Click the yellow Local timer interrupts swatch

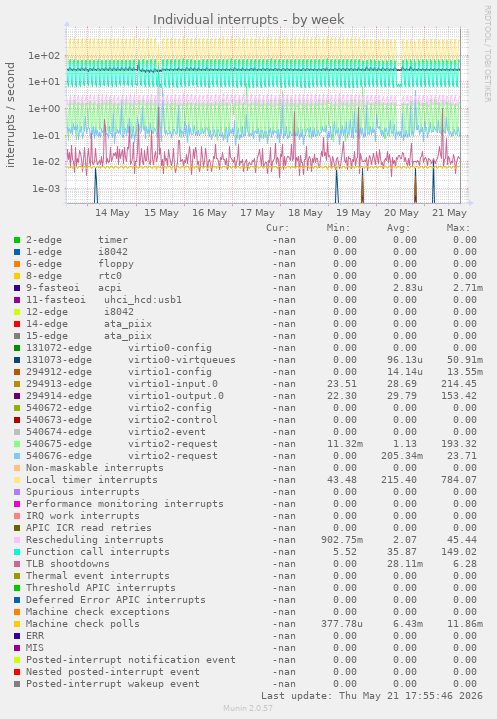pyautogui.click(x=17, y=480)
